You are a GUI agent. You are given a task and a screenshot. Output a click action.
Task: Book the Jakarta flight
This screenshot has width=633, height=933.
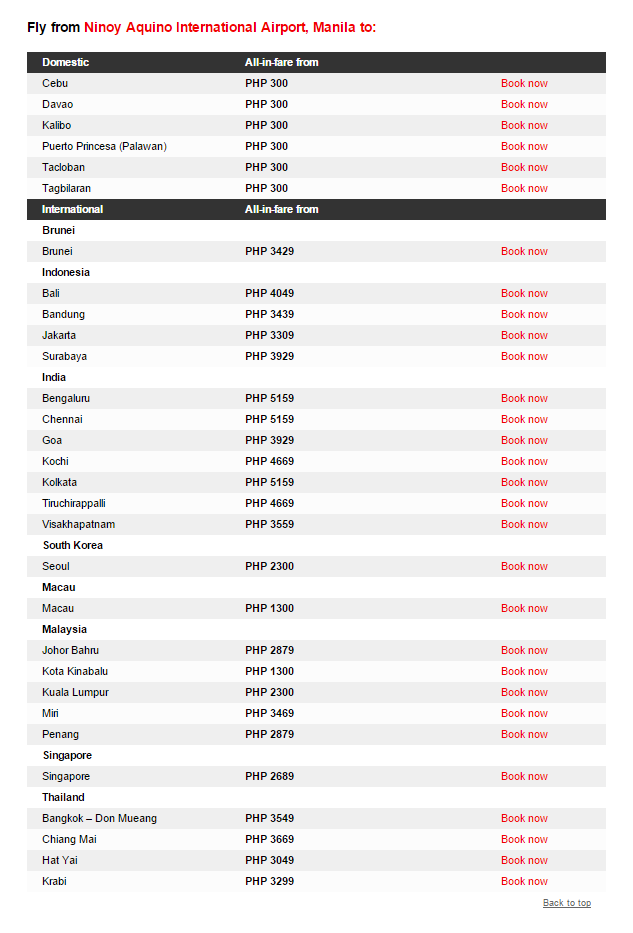524,336
